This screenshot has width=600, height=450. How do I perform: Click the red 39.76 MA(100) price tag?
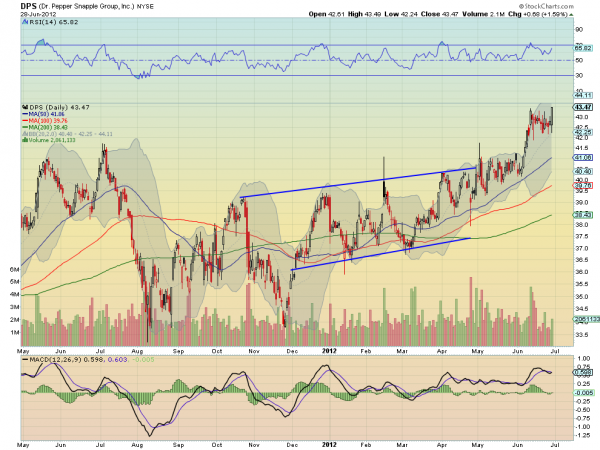[583, 185]
